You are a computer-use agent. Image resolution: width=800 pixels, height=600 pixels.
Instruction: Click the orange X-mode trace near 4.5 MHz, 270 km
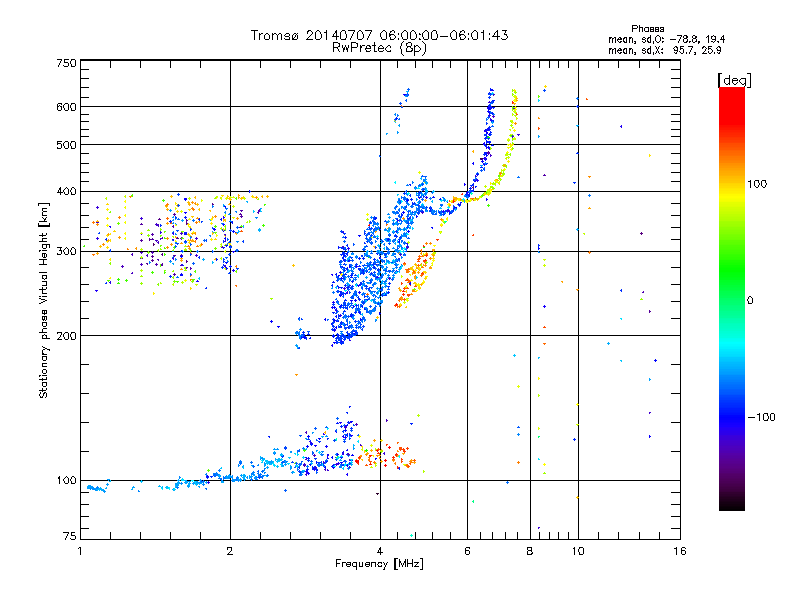pyautogui.click(x=416, y=276)
